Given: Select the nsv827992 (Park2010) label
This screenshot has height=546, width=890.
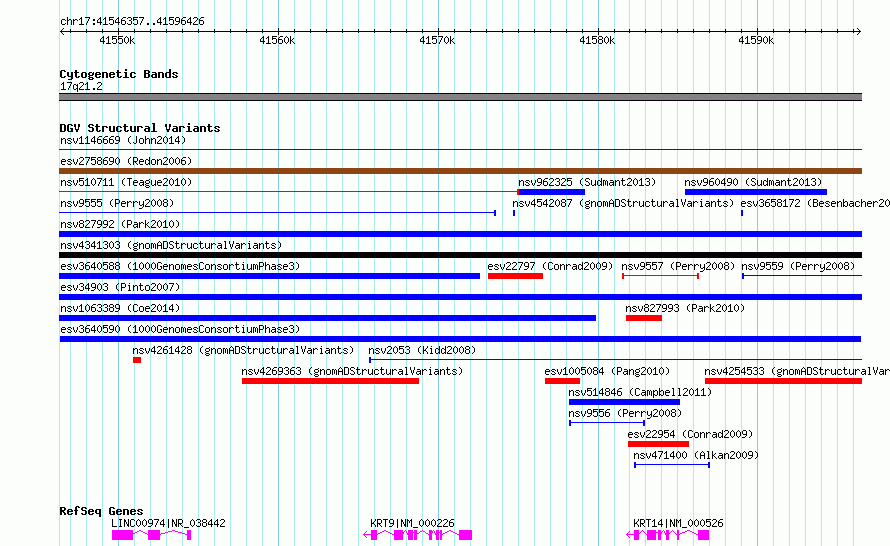Looking at the screenshot, I should (120, 224).
